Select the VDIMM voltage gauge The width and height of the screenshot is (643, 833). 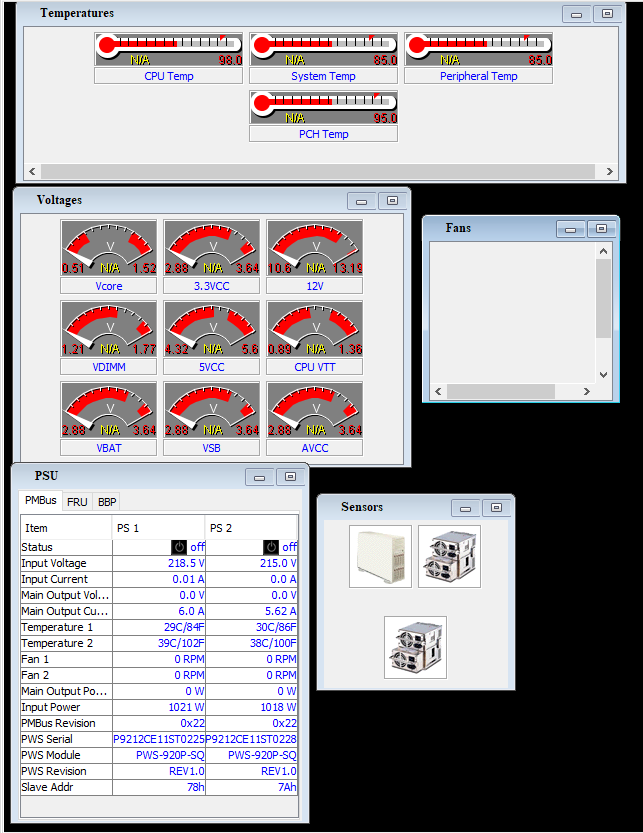109,328
